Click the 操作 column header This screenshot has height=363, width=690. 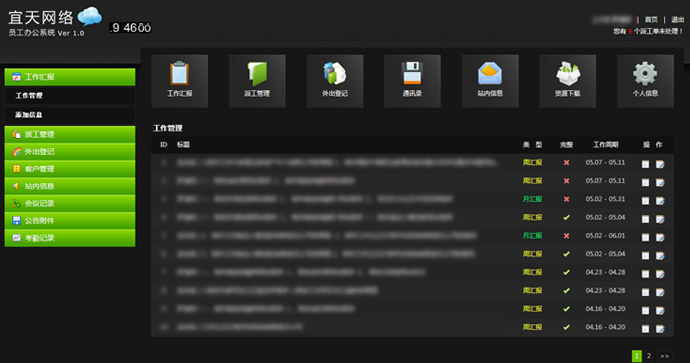pyautogui.click(x=653, y=145)
